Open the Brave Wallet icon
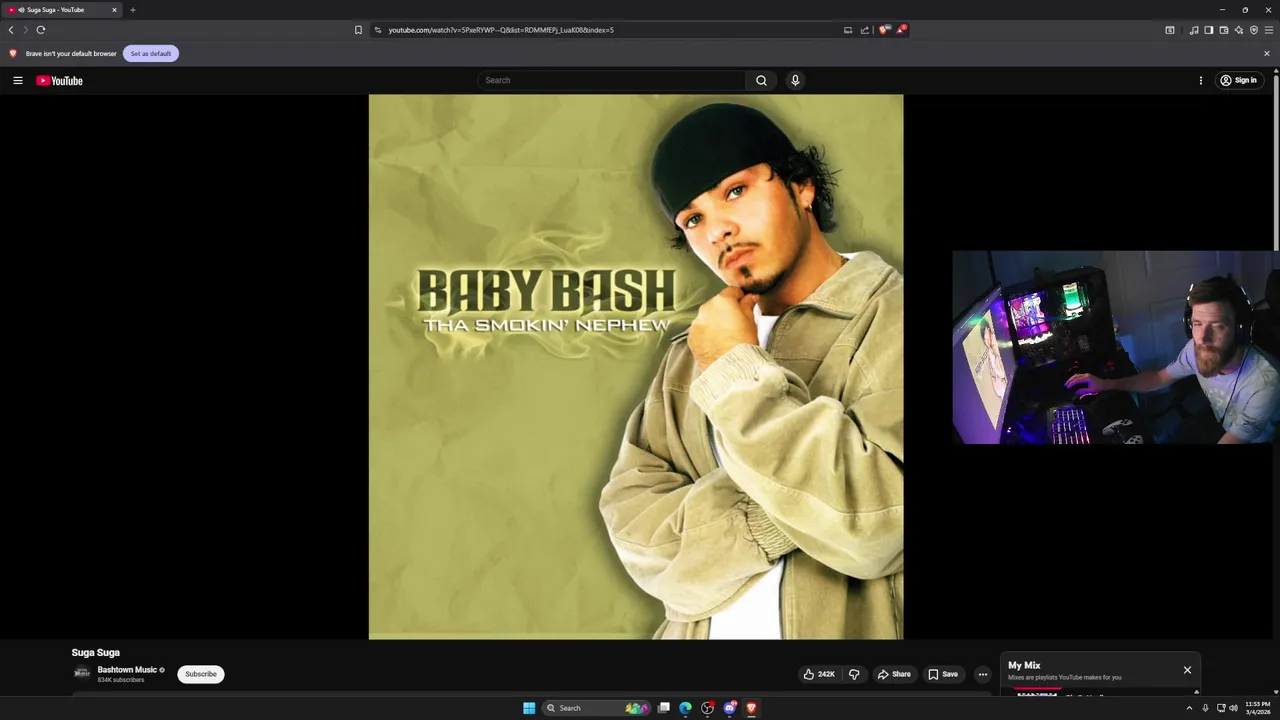The image size is (1280, 720). click(x=1224, y=30)
